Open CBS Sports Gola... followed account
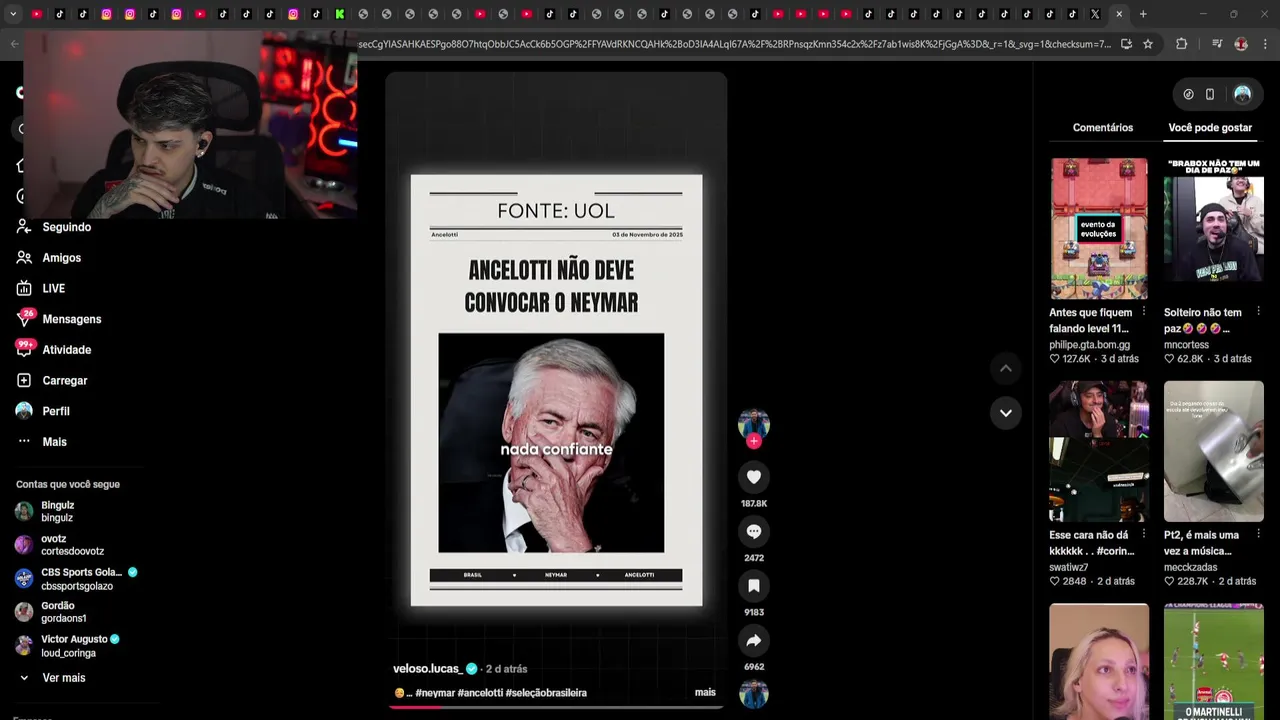1280x720 pixels. click(76, 578)
